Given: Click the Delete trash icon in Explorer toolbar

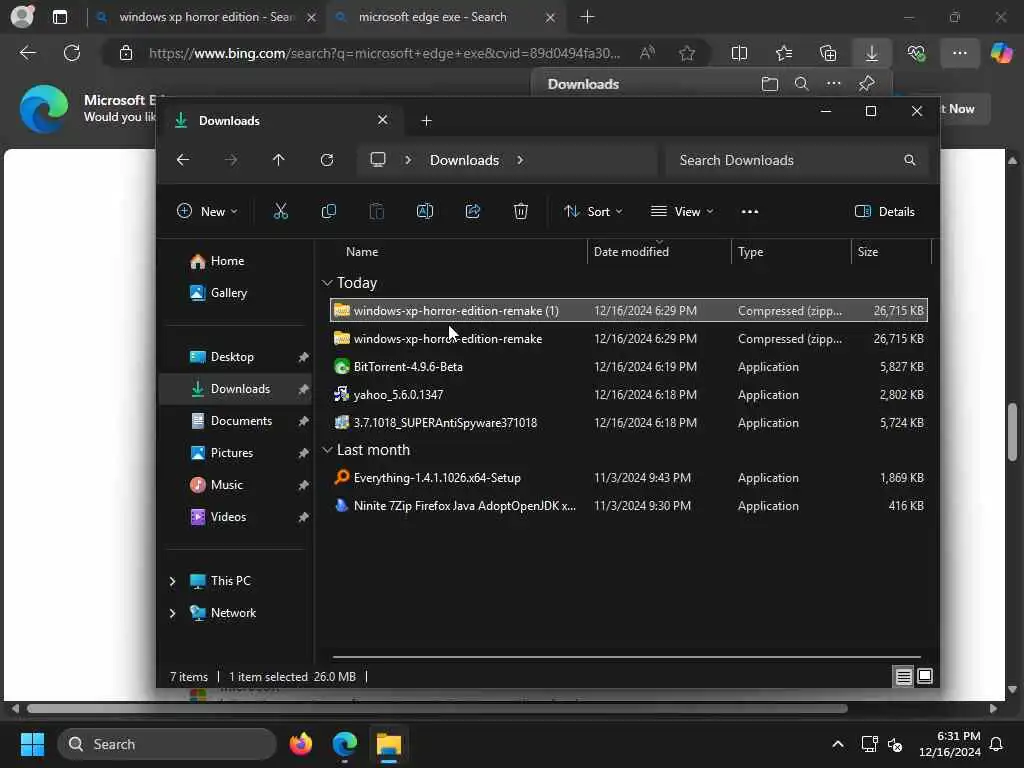Looking at the screenshot, I should click(x=520, y=211).
